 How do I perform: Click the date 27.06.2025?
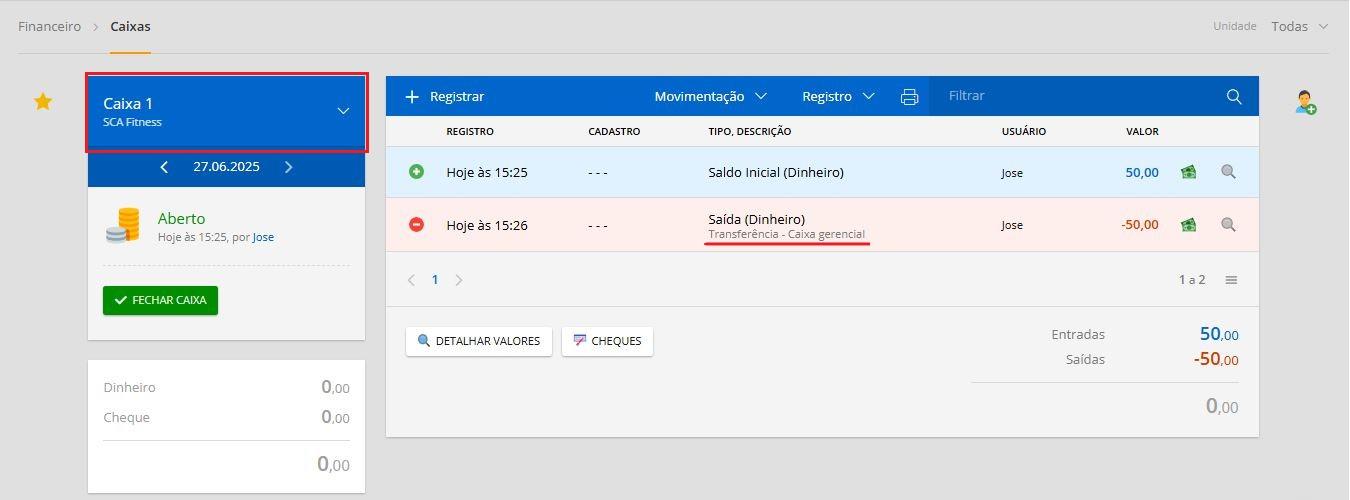226,167
